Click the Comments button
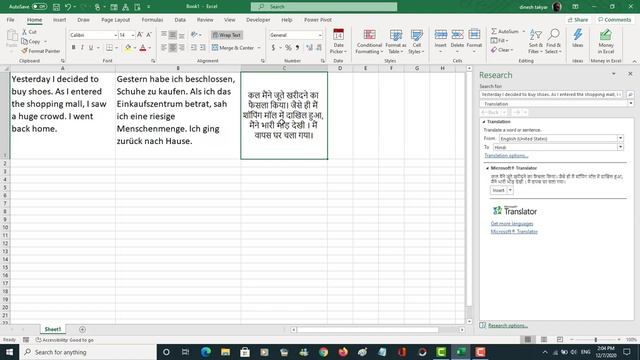Viewport: 640px width, 360px height. (x=614, y=20)
